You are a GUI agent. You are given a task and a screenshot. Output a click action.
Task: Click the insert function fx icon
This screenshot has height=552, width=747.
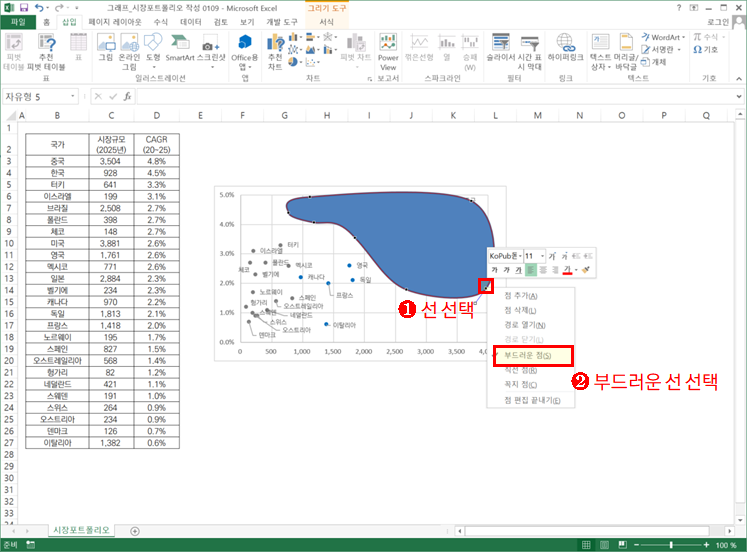coord(127,97)
